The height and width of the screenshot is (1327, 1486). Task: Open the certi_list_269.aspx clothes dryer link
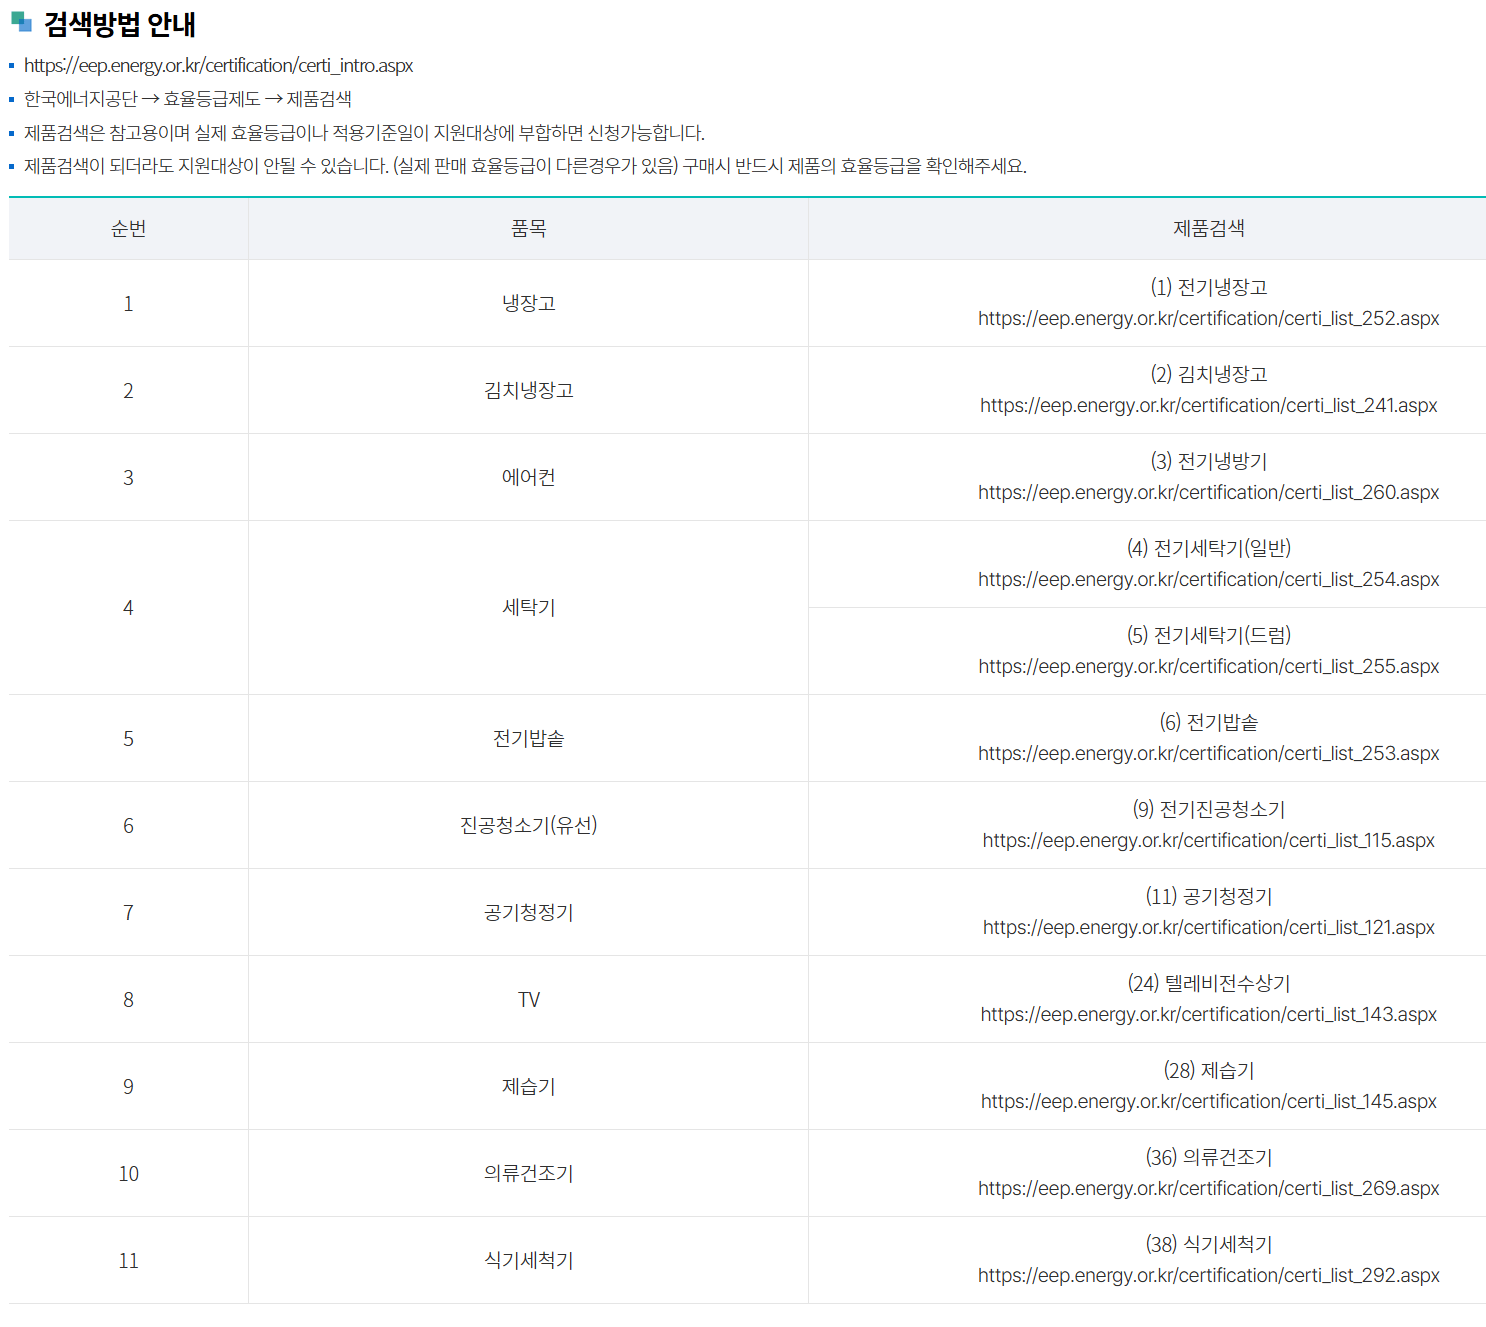click(x=1208, y=1188)
